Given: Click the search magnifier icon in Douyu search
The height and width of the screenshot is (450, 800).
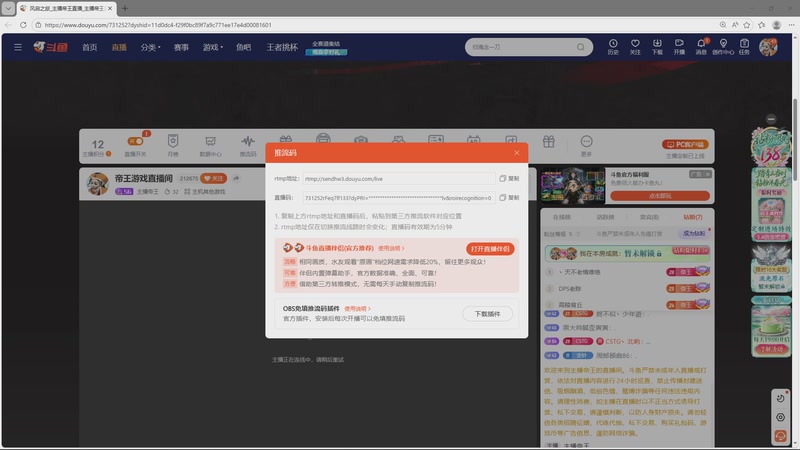Looking at the screenshot, I should [581, 47].
